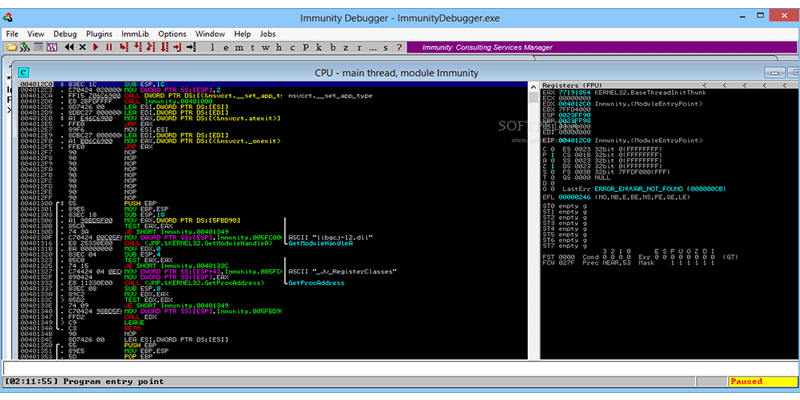Show Patches via 'P' button

[x=306, y=48]
